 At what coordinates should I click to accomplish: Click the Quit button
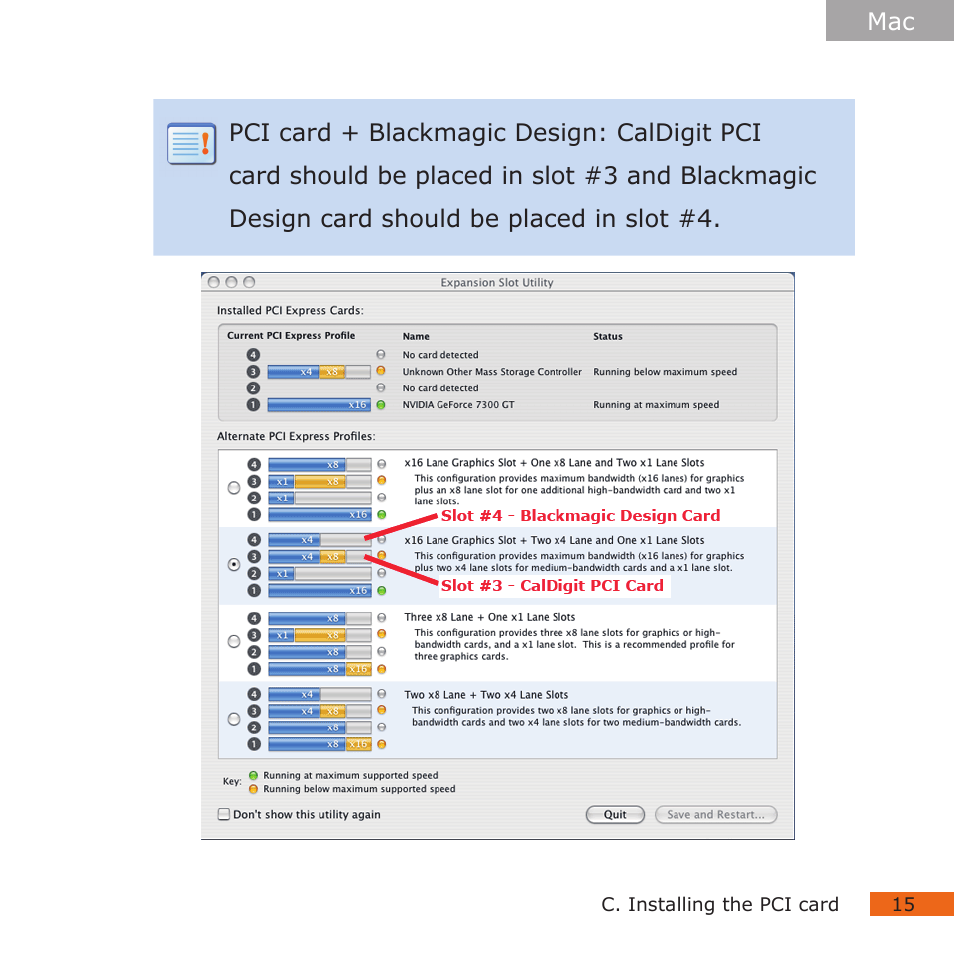point(615,815)
